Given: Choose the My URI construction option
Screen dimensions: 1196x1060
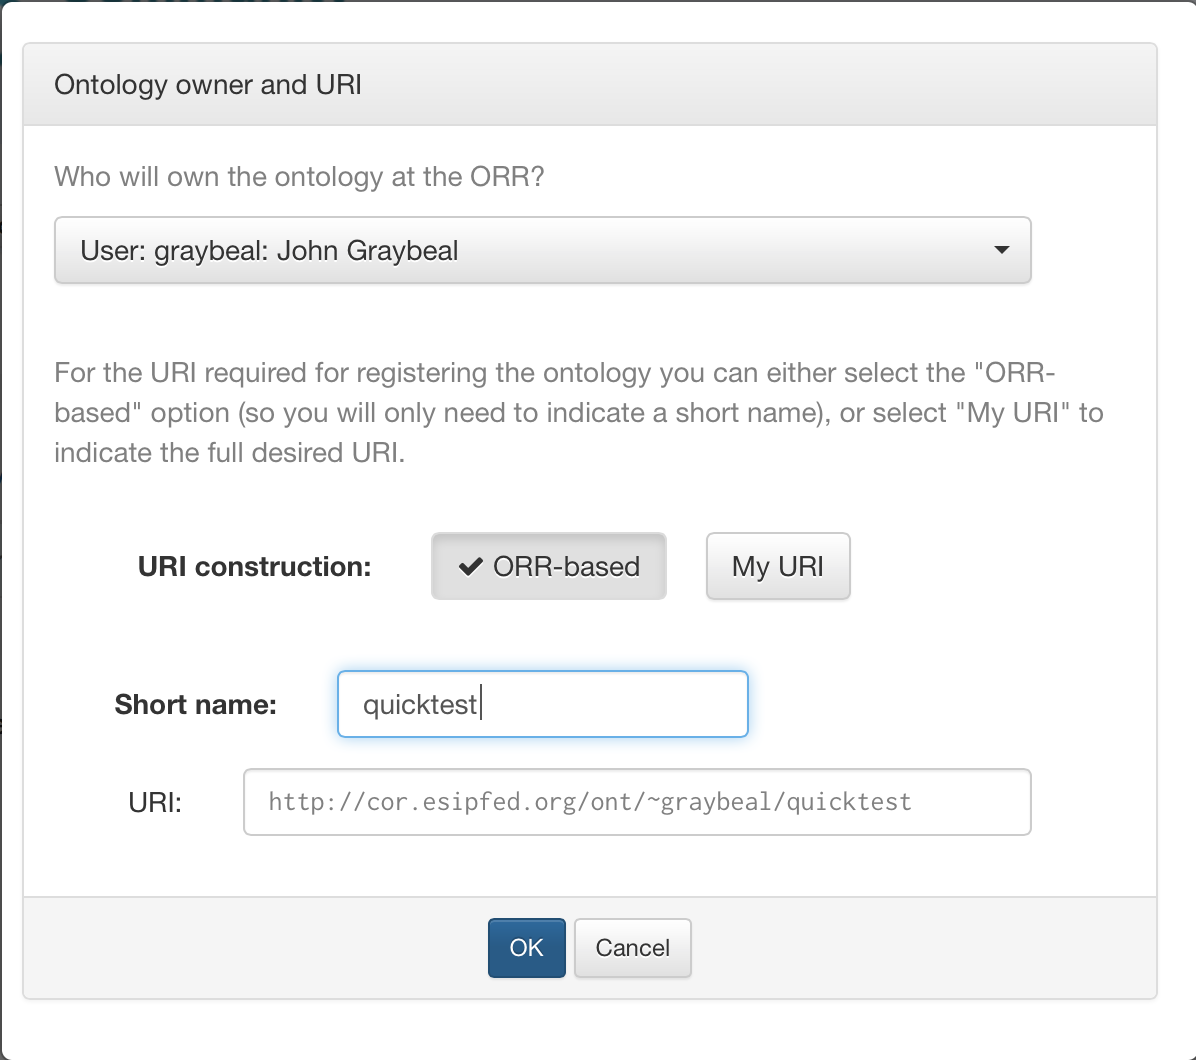Looking at the screenshot, I should 778,566.
